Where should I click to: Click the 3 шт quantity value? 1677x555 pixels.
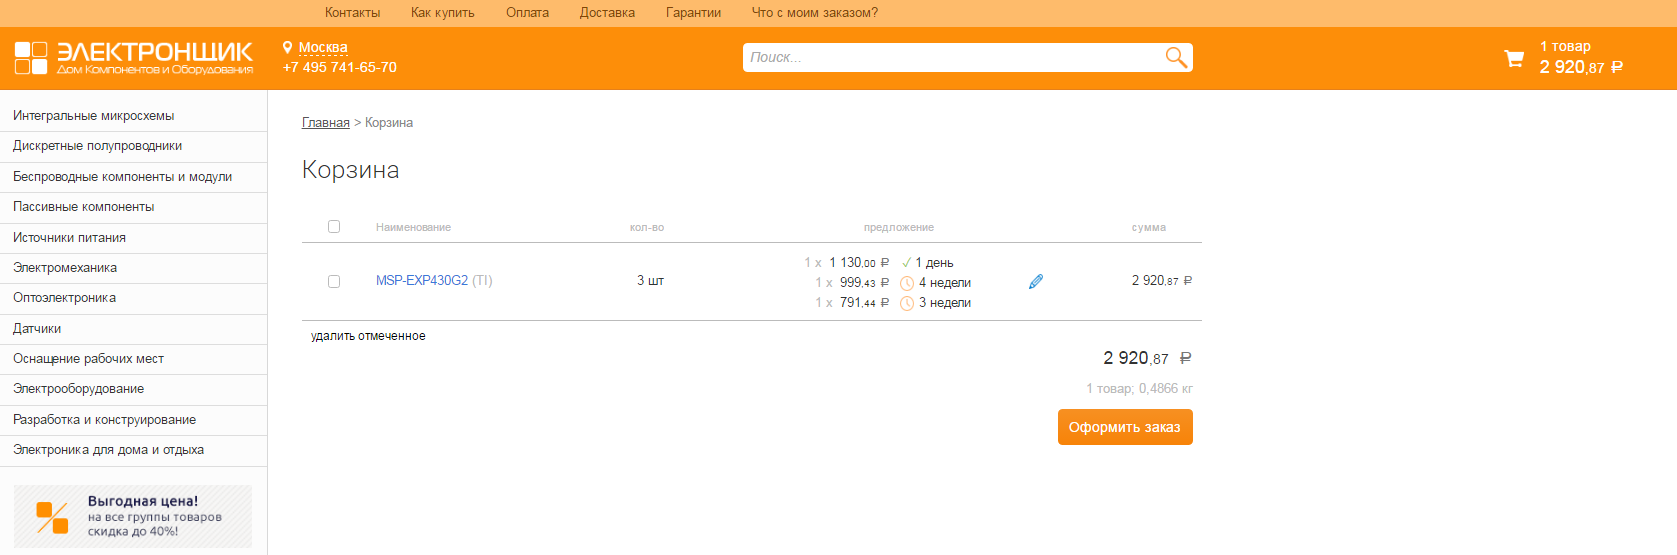click(x=650, y=281)
